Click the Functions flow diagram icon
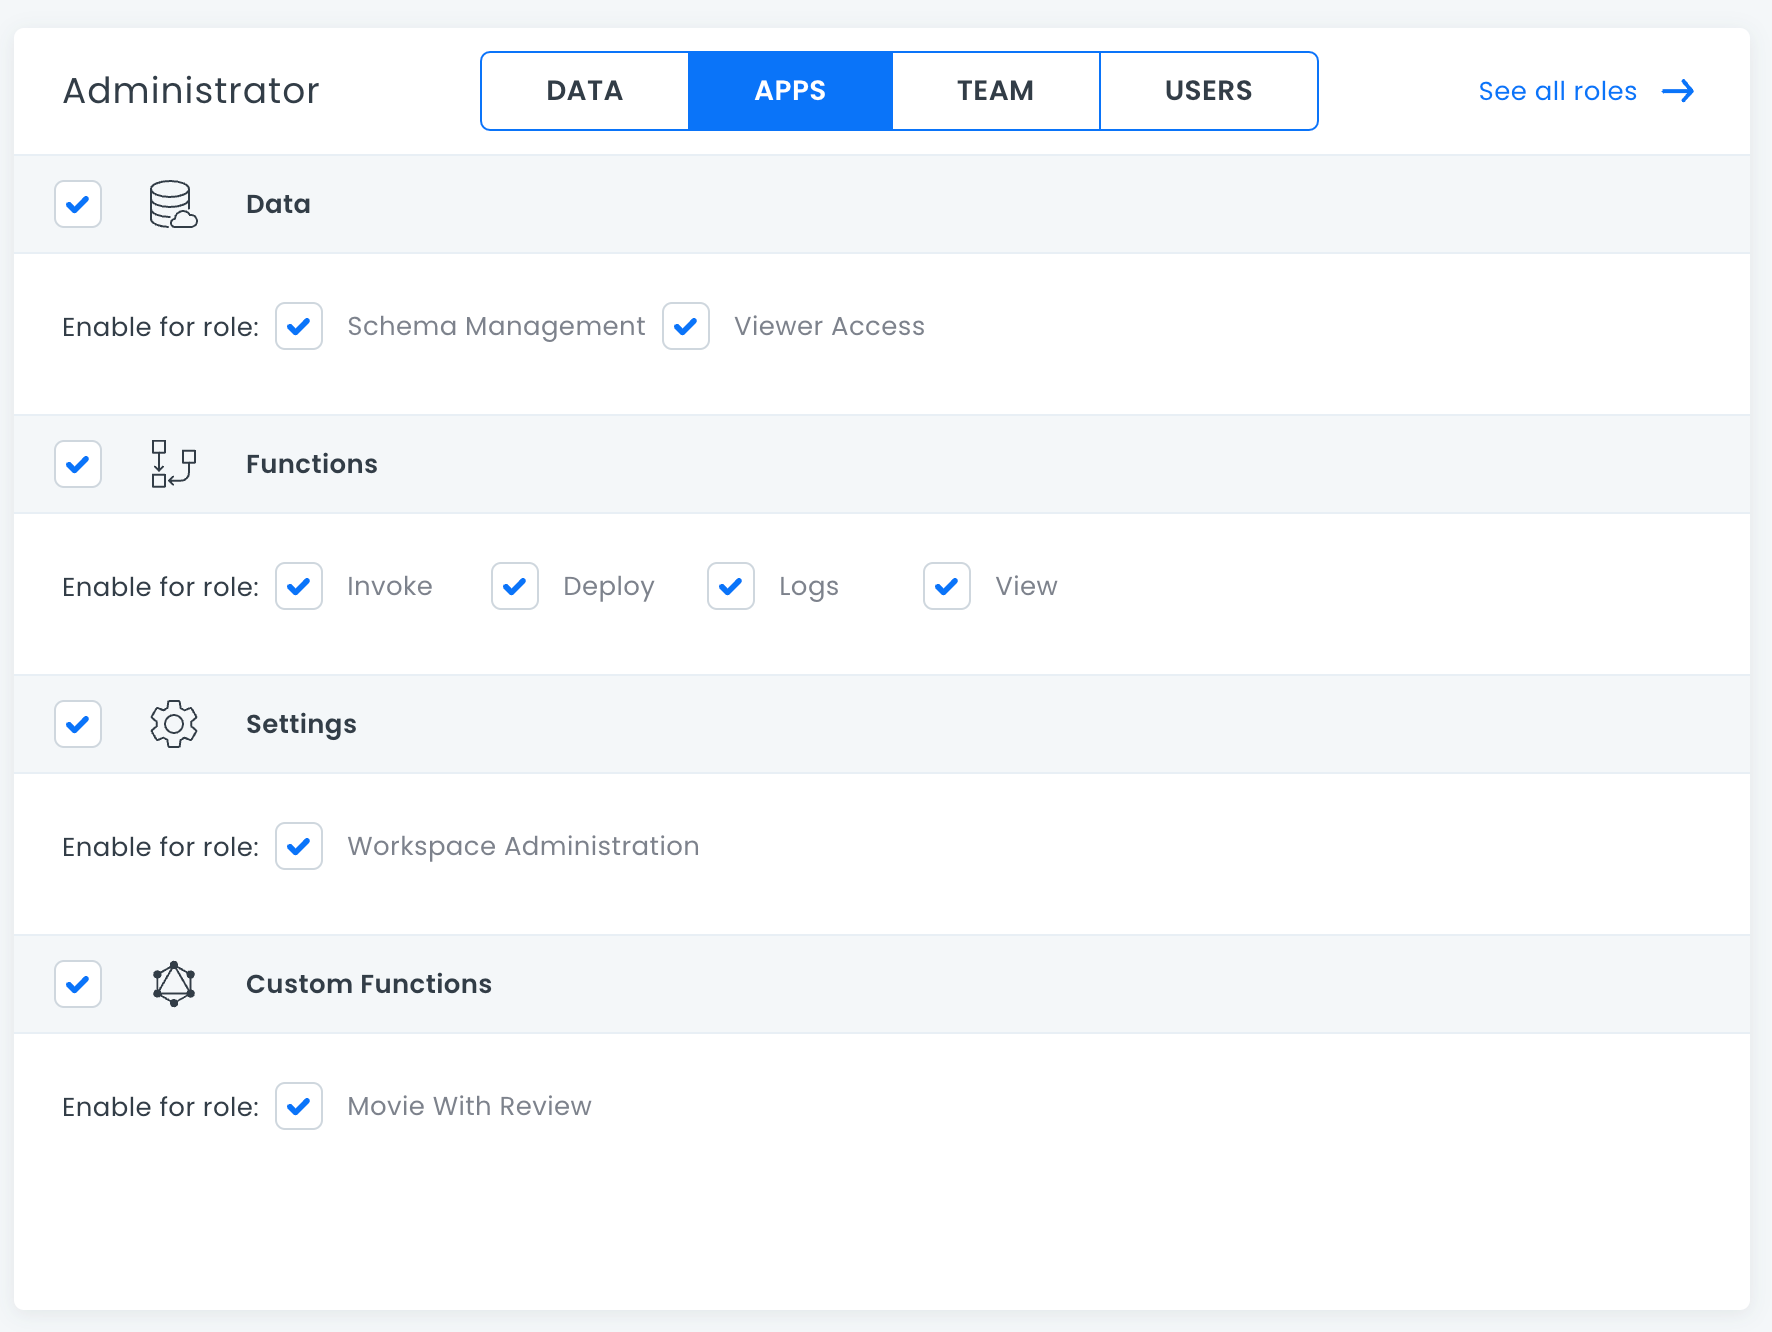 (x=173, y=464)
